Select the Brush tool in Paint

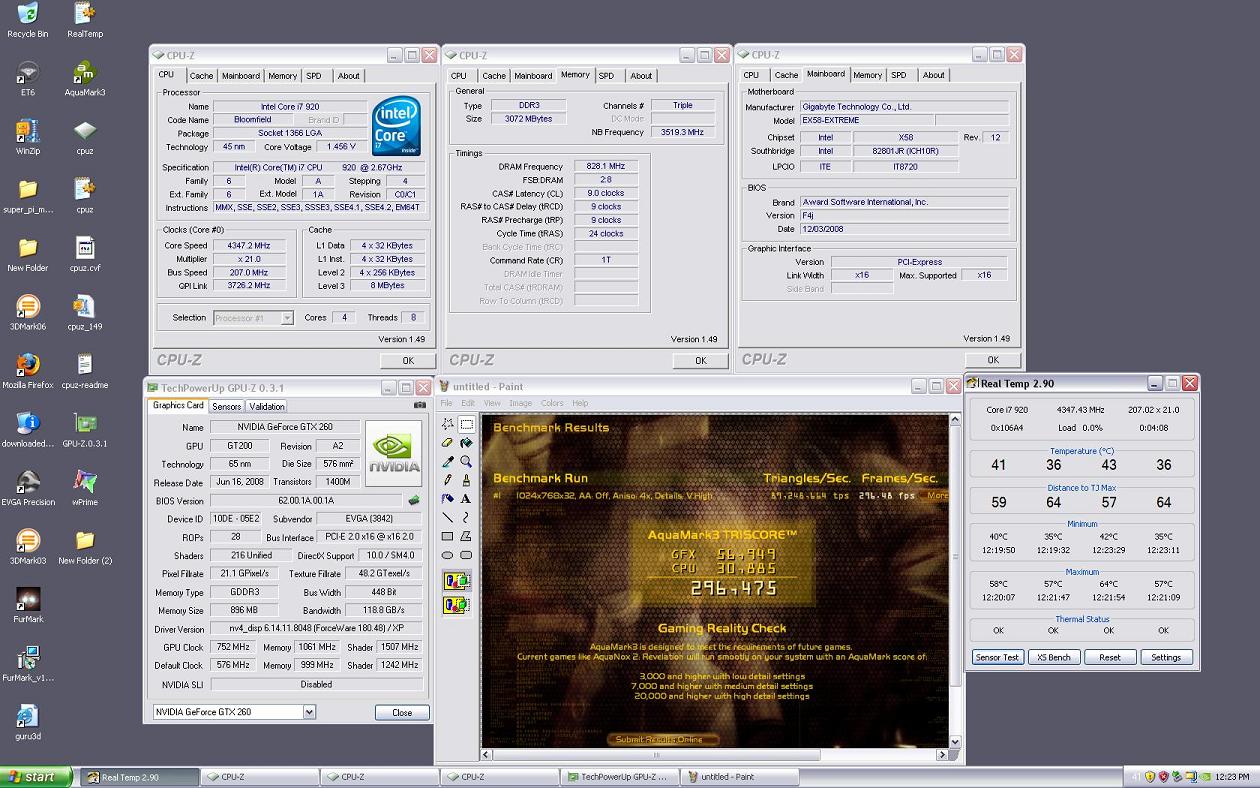pyautogui.click(x=466, y=480)
